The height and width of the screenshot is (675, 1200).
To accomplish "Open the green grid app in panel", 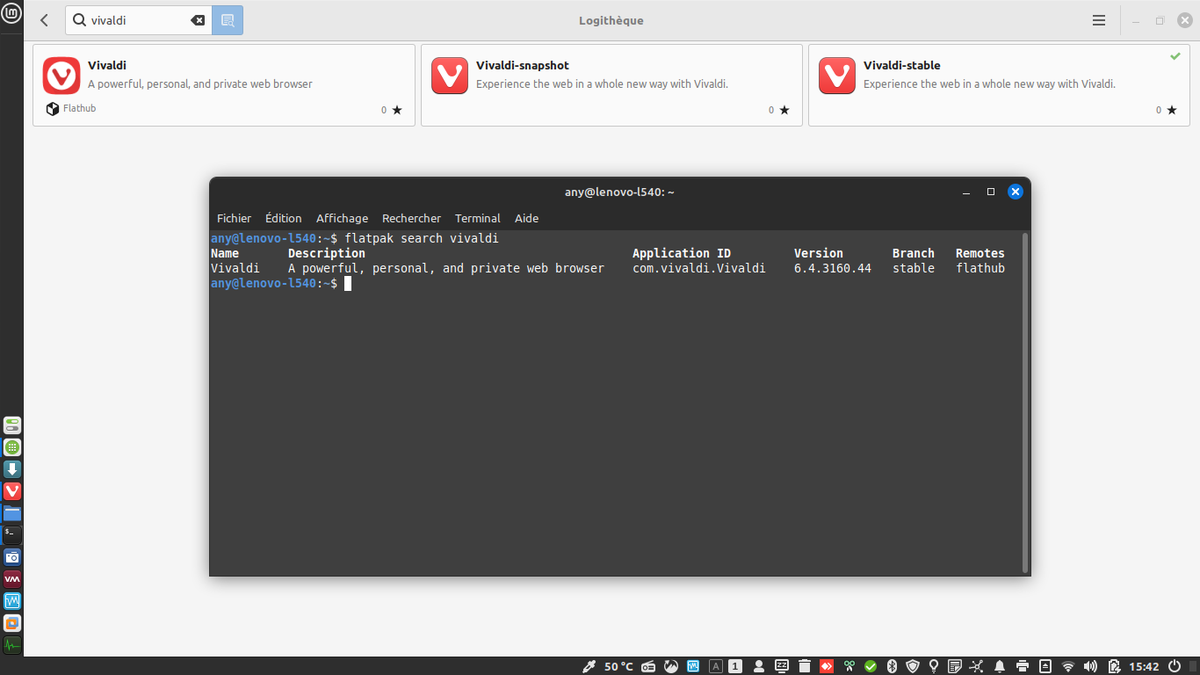I will [x=12, y=448].
